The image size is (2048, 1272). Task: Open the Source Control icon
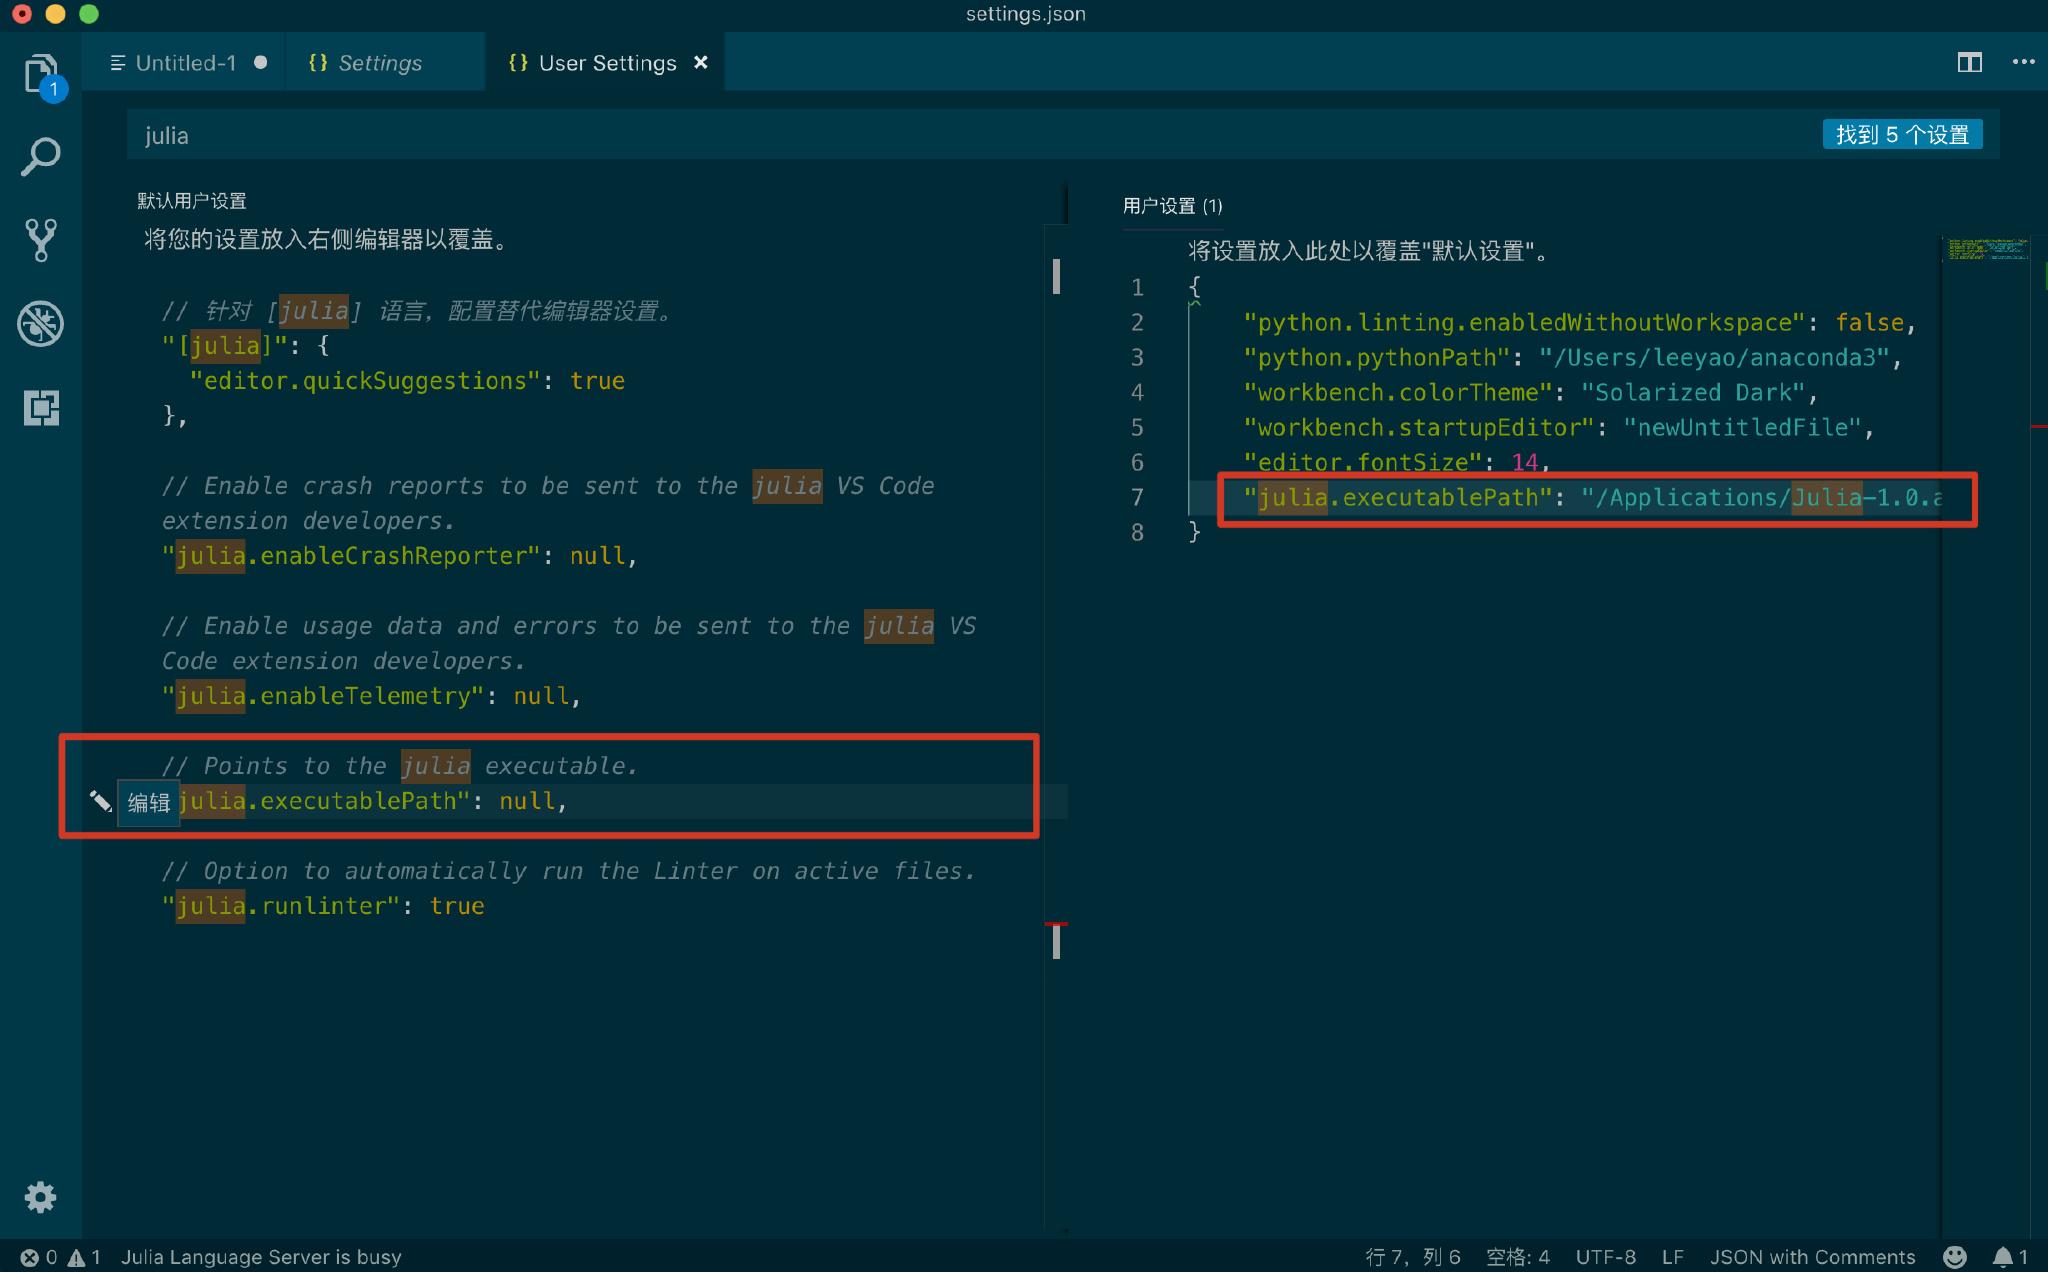pyautogui.click(x=40, y=240)
